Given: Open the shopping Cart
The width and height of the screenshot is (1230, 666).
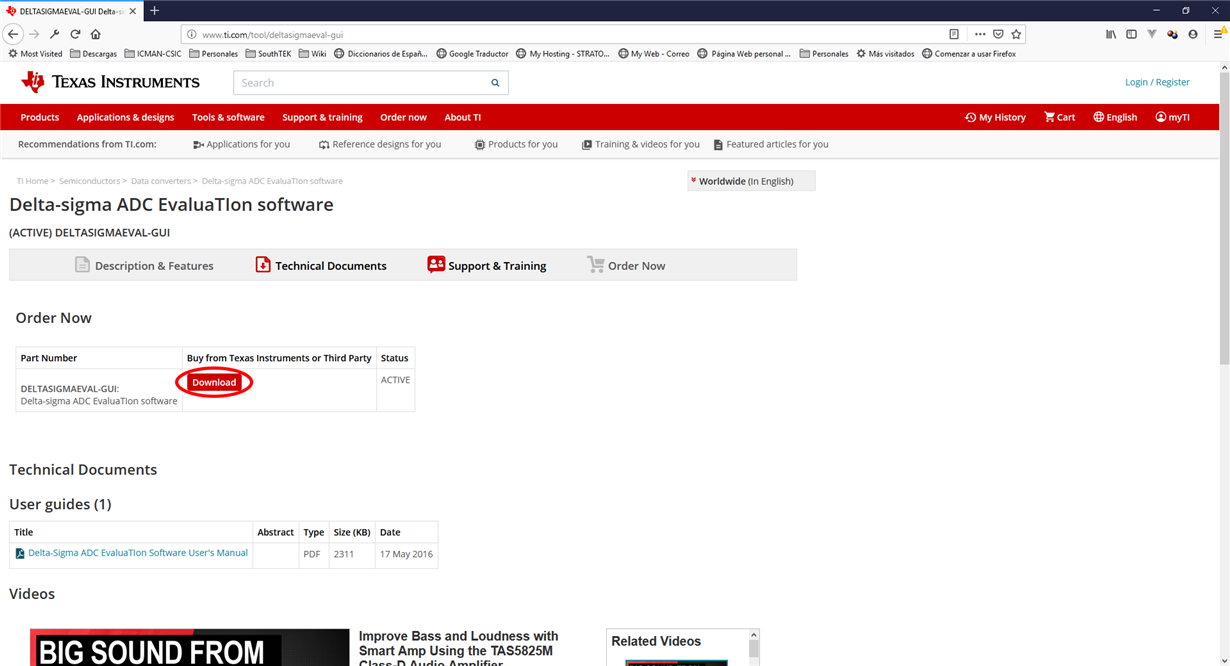Looking at the screenshot, I should point(1060,117).
